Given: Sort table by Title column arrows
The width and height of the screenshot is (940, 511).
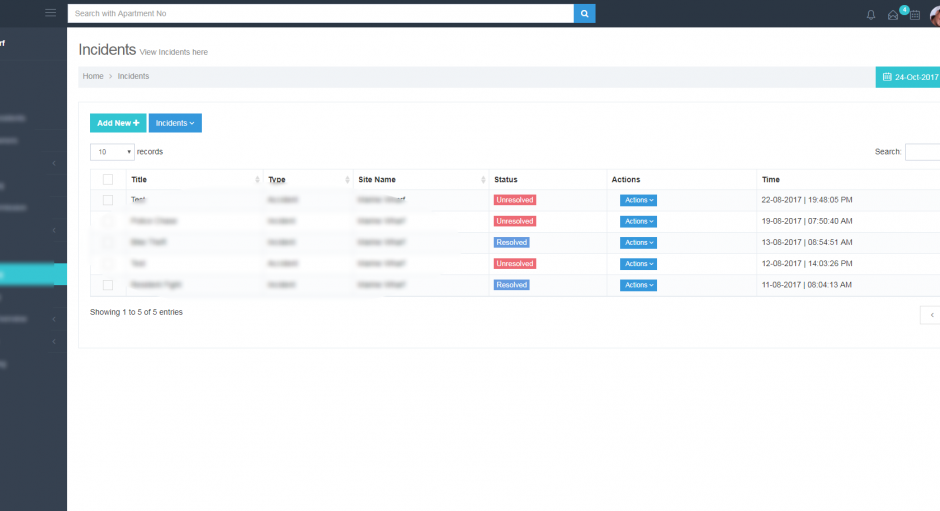Looking at the screenshot, I should coord(257,179).
